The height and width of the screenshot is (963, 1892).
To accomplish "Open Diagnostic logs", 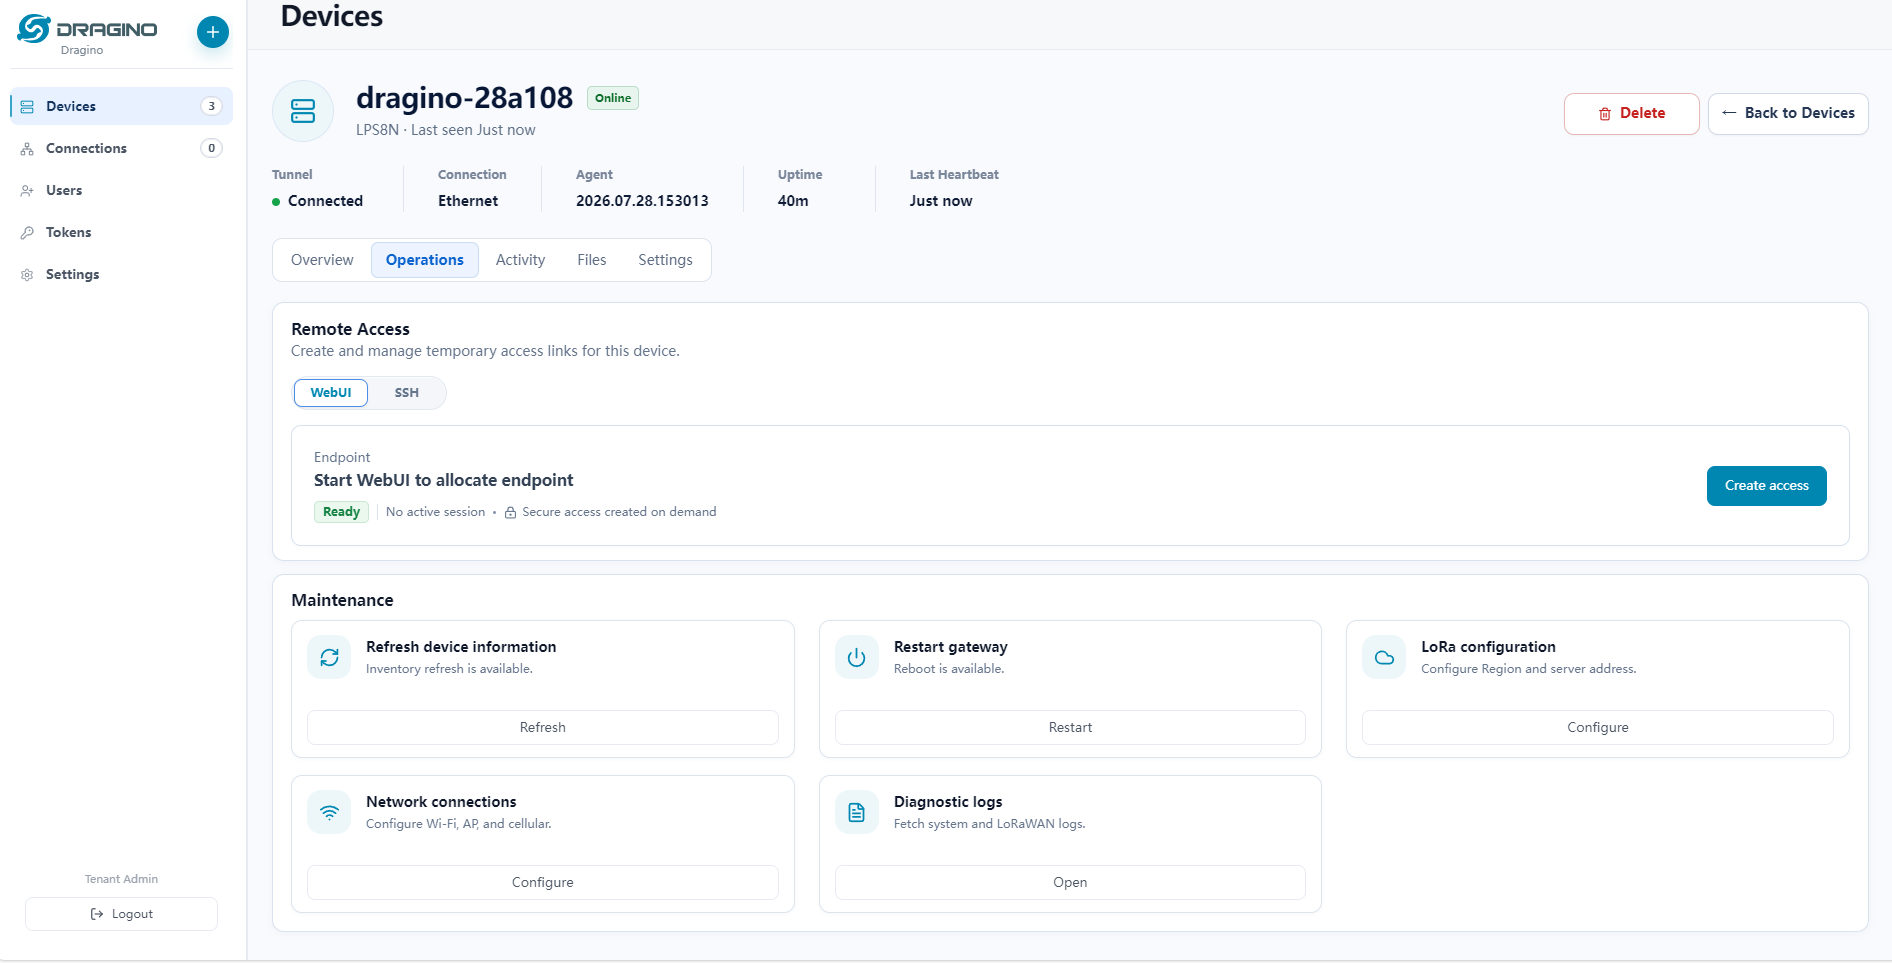I will tap(1070, 882).
